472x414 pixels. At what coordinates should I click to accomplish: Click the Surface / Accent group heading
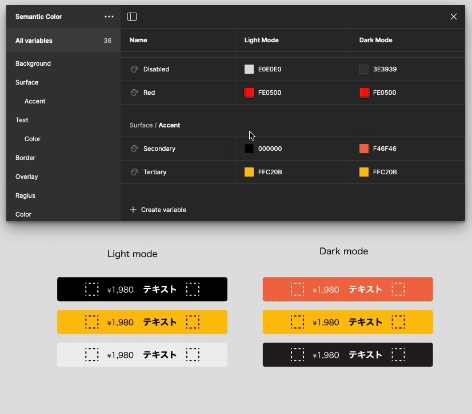point(155,125)
